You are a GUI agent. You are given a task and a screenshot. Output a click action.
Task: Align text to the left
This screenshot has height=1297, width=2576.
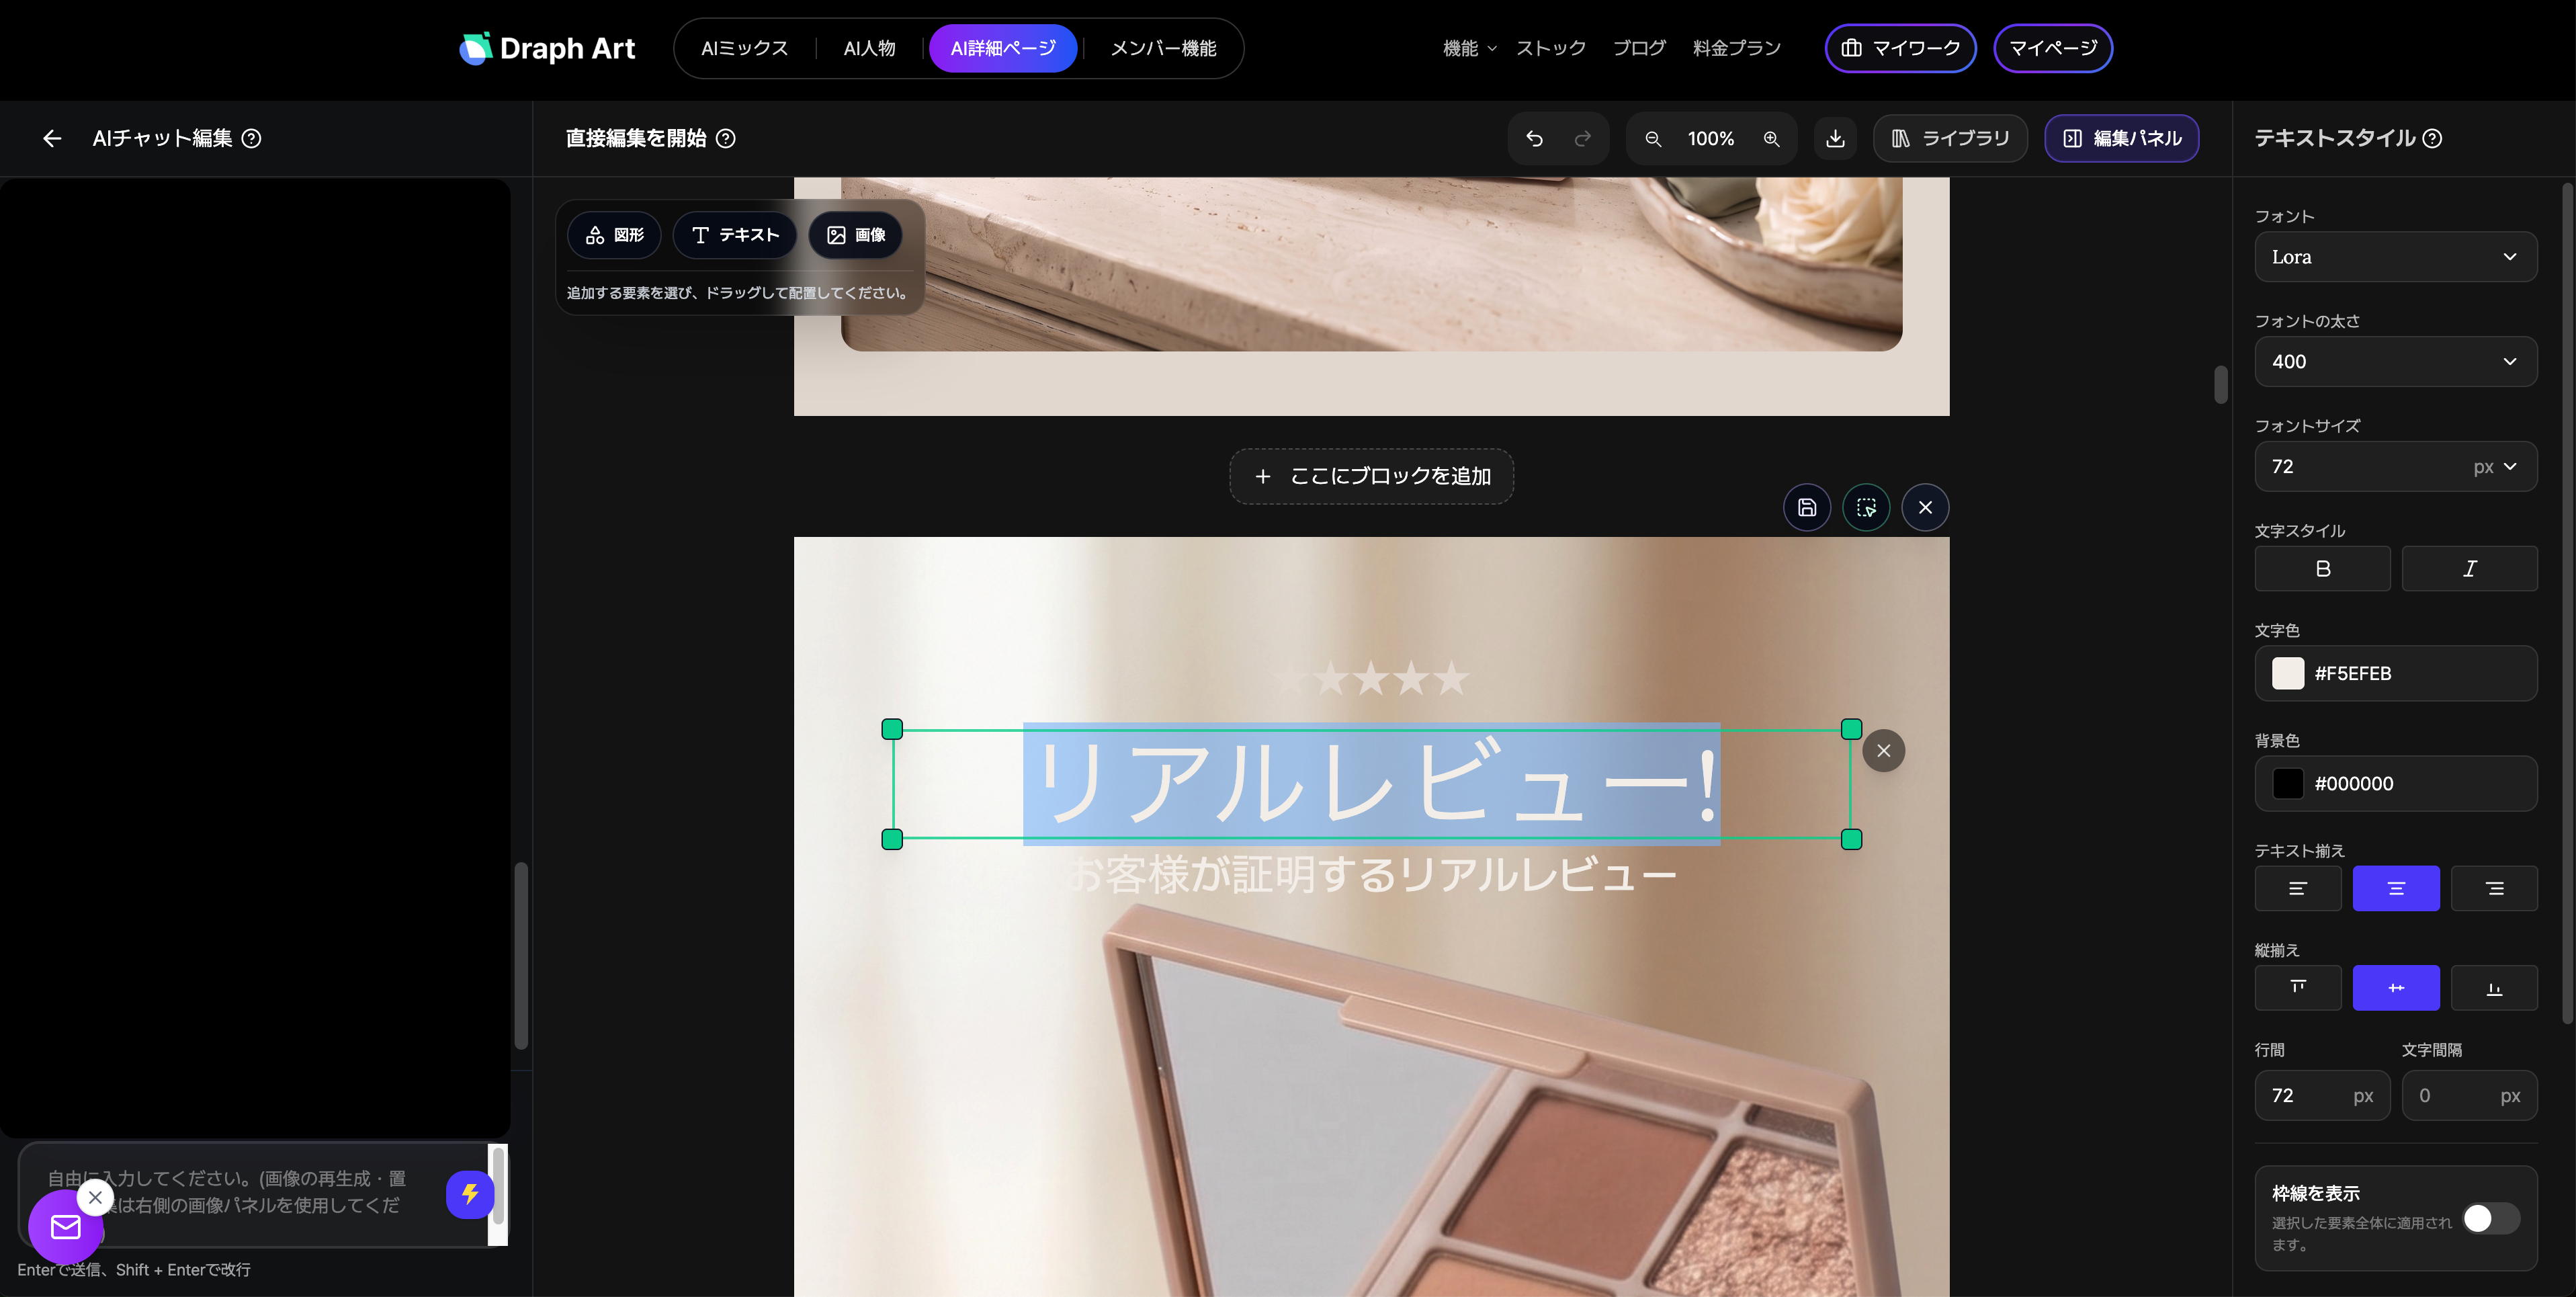[x=2297, y=888]
